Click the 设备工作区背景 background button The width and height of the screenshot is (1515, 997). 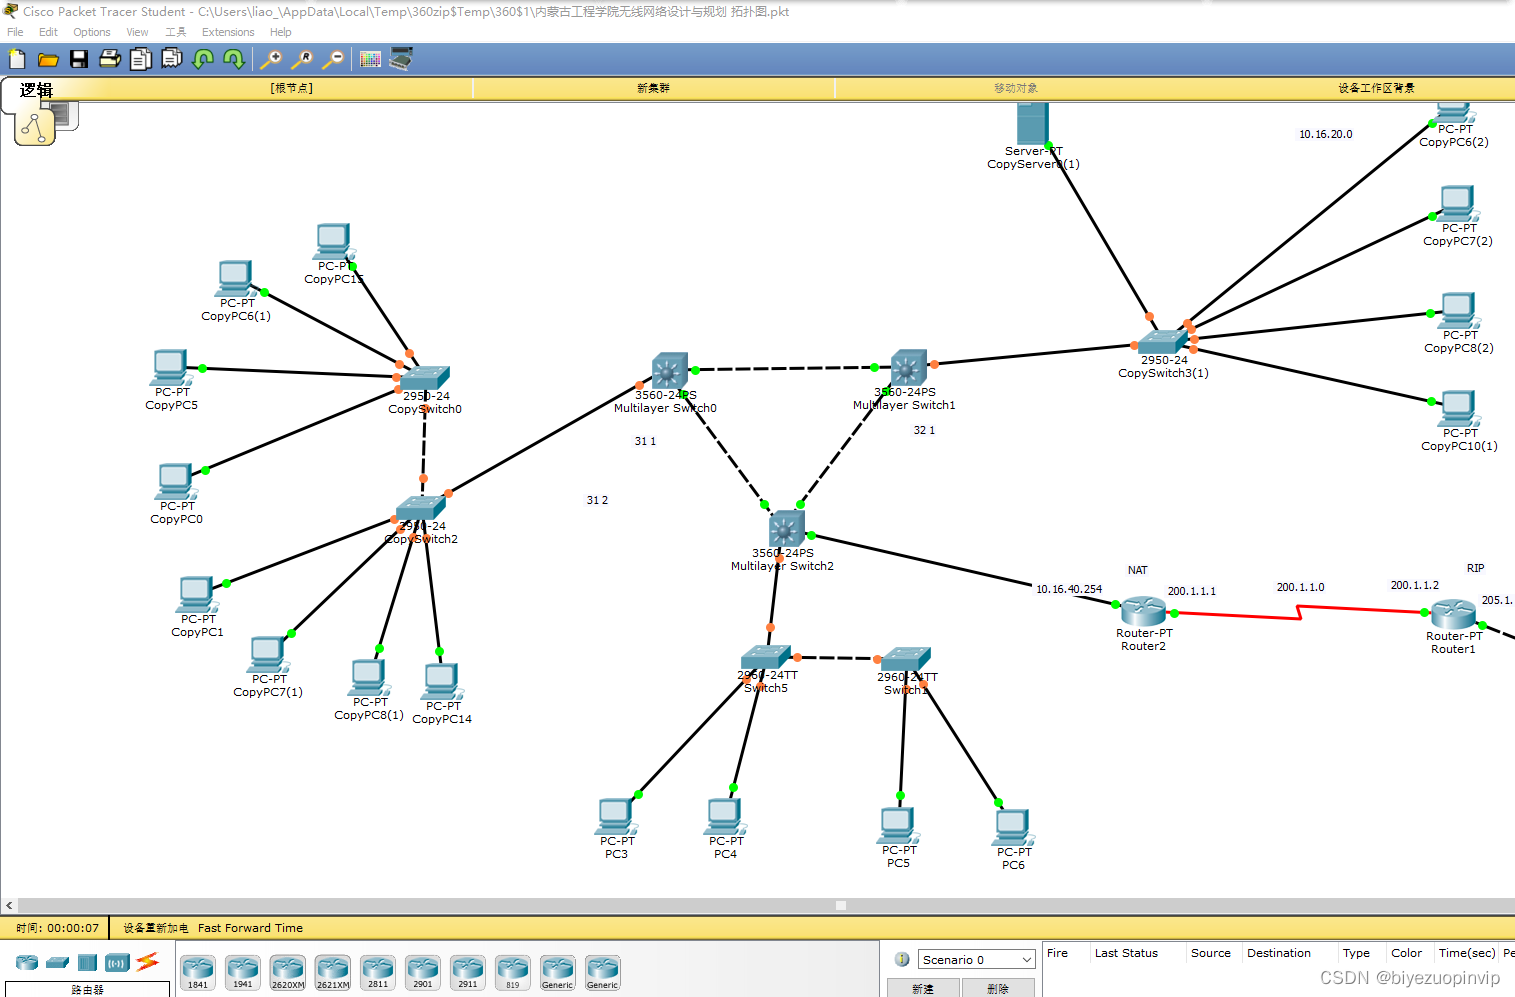(1376, 88)
